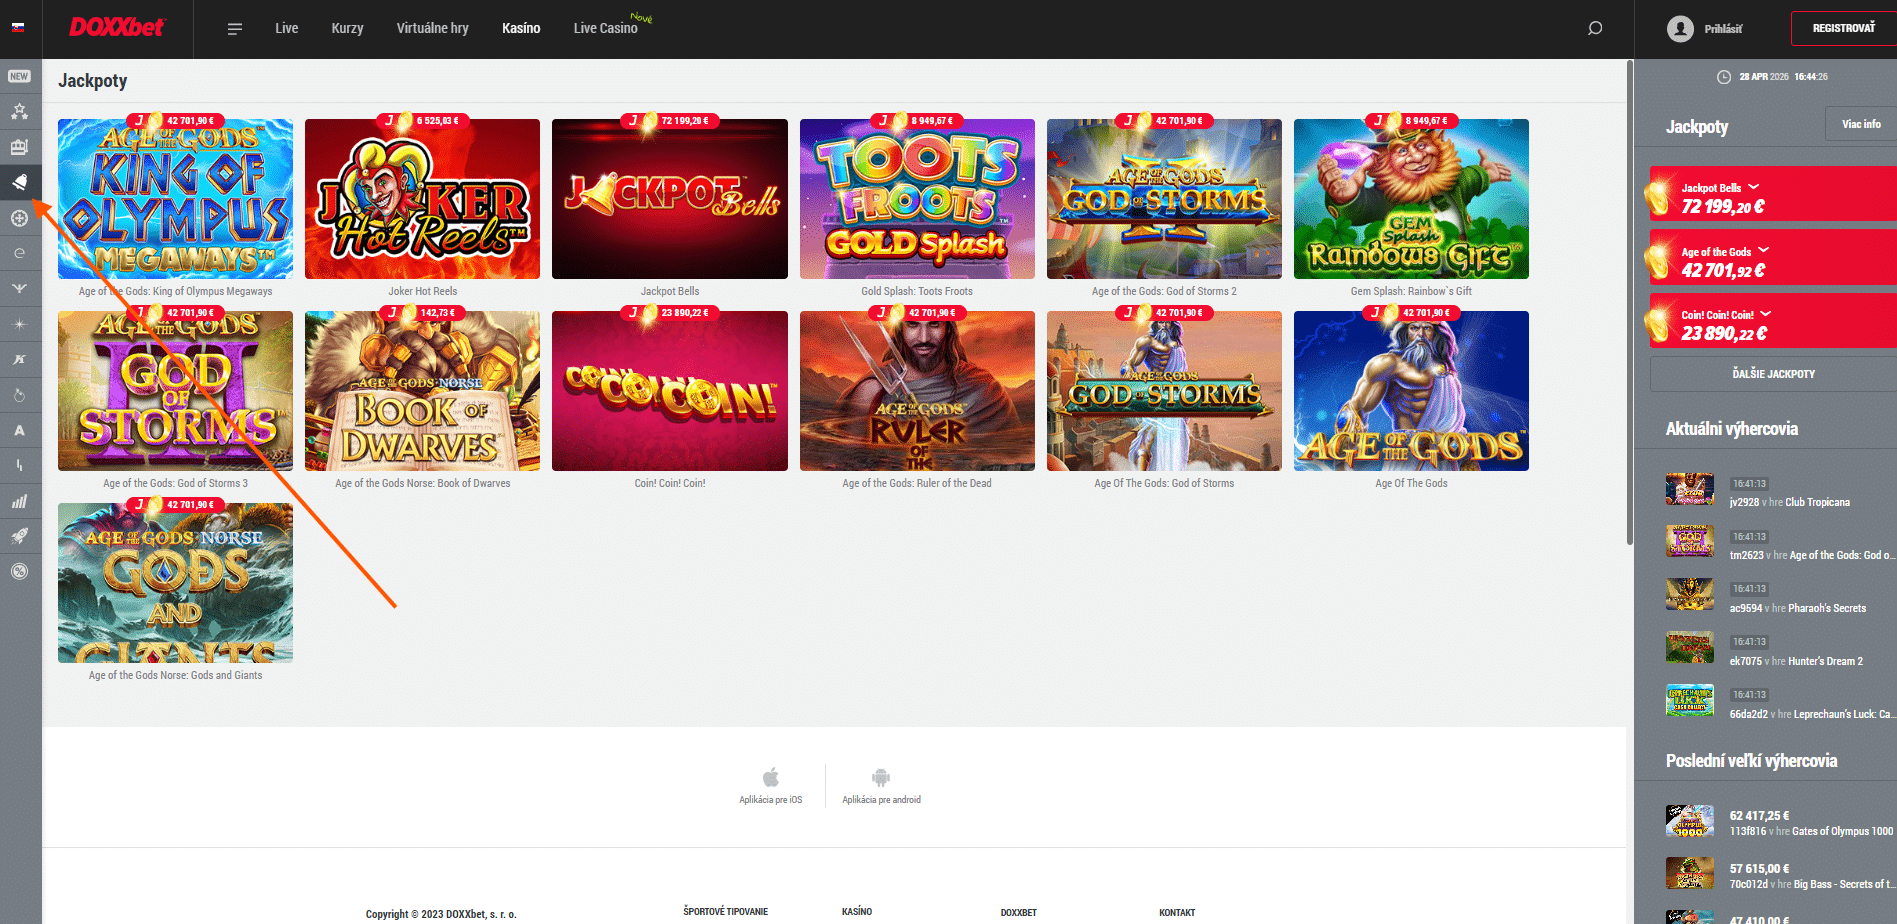Click the clock icon beside the date
The height and width of the screenshot is (924, 1897).
pyautogui.click(x=1724, y=77)
